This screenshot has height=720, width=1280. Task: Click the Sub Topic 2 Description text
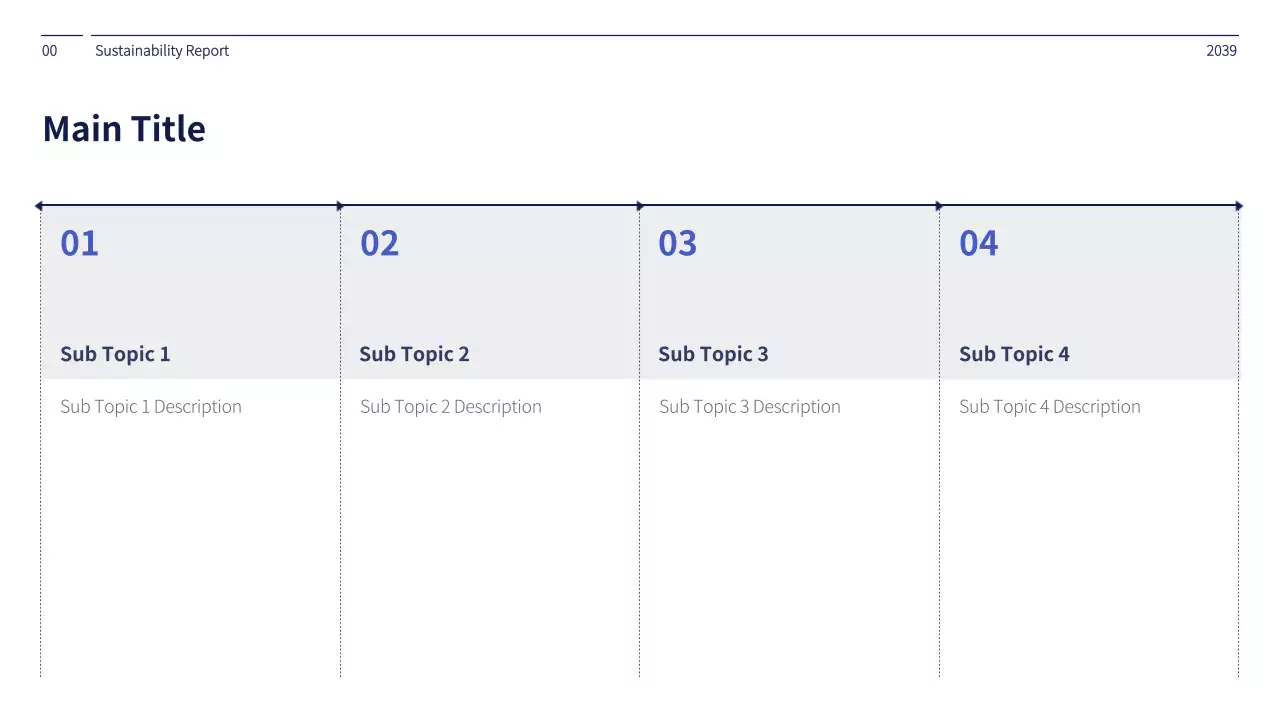[451, 407]
